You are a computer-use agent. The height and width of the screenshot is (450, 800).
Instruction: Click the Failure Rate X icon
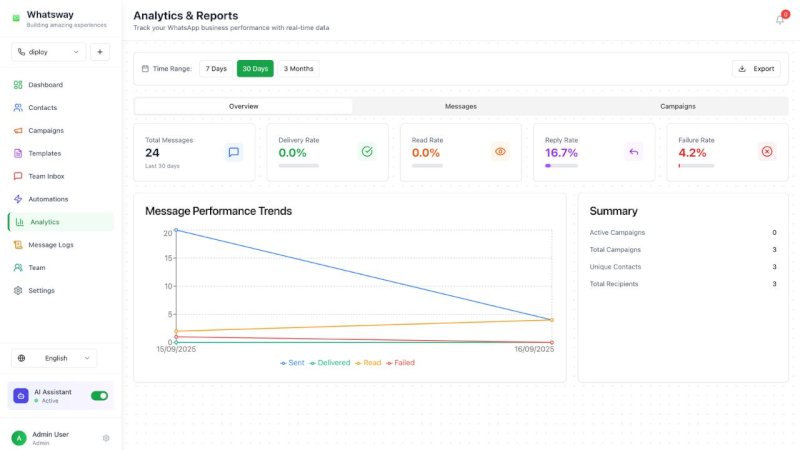[x=767, y=152]
